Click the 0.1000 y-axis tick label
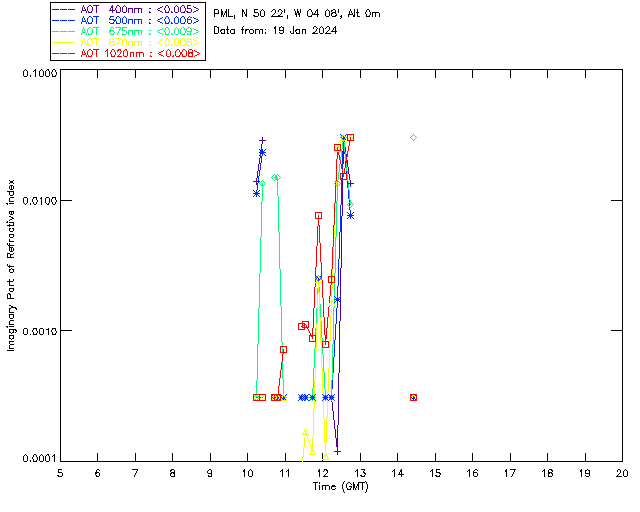640x512 pixels. pyautogui.click(x=39, y=73)
